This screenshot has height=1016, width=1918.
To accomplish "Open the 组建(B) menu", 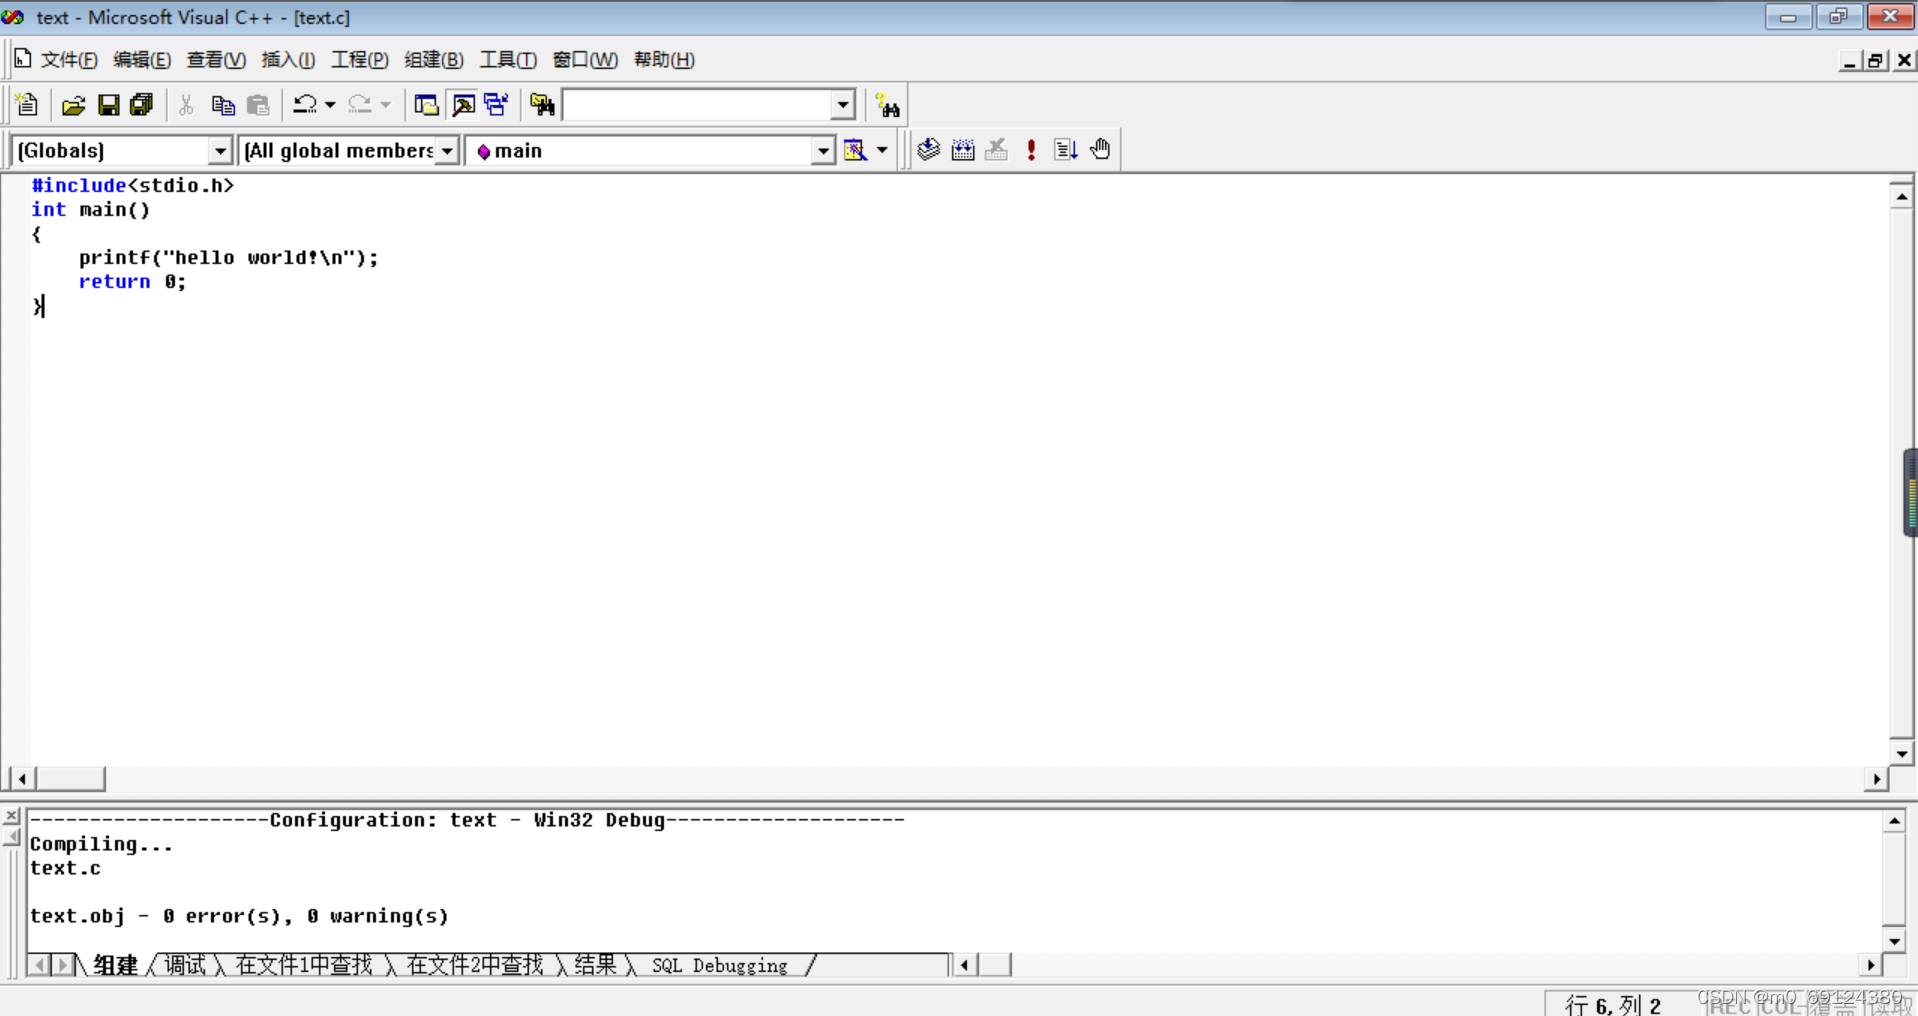I will 434,60.
